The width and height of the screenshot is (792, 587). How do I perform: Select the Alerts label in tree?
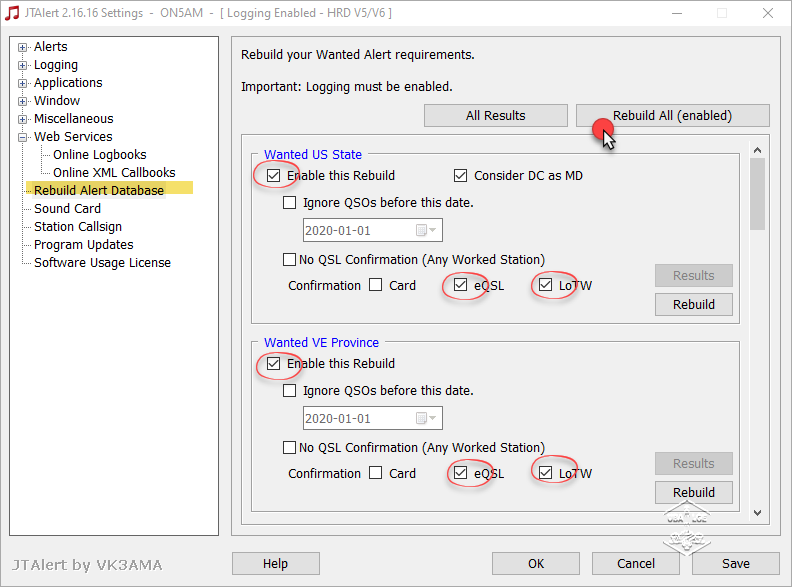51,46
